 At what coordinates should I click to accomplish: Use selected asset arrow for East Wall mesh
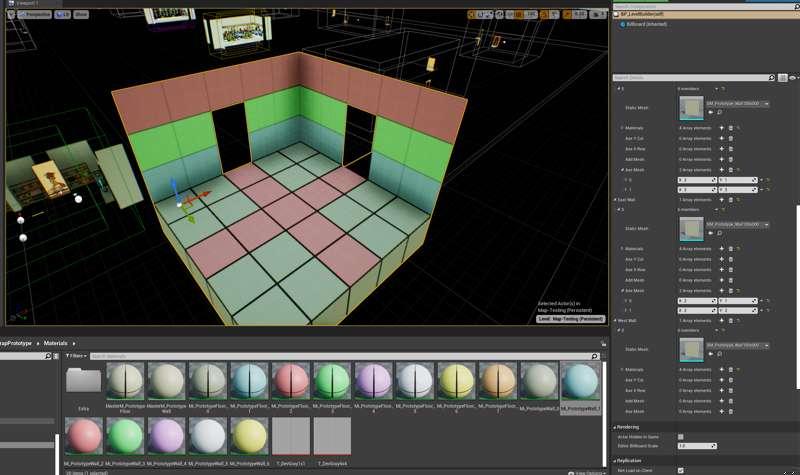pyautogui.click(x=711, y=233)
